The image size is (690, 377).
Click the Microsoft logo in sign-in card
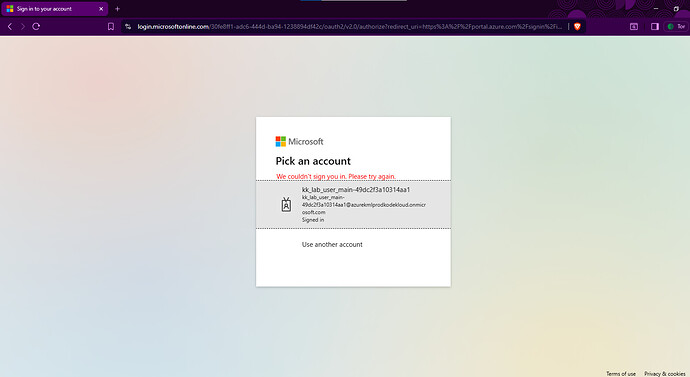click(x=299, y=141)
